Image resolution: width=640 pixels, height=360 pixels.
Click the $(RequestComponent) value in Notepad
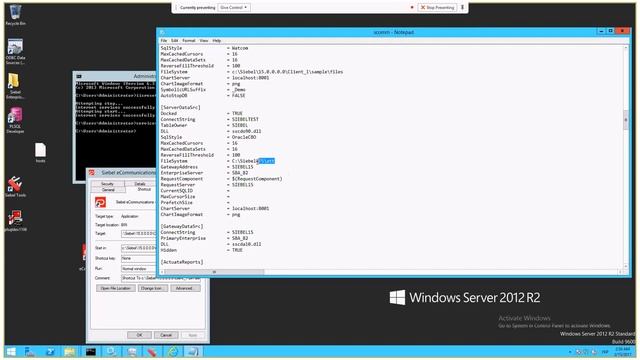[257, 179]
